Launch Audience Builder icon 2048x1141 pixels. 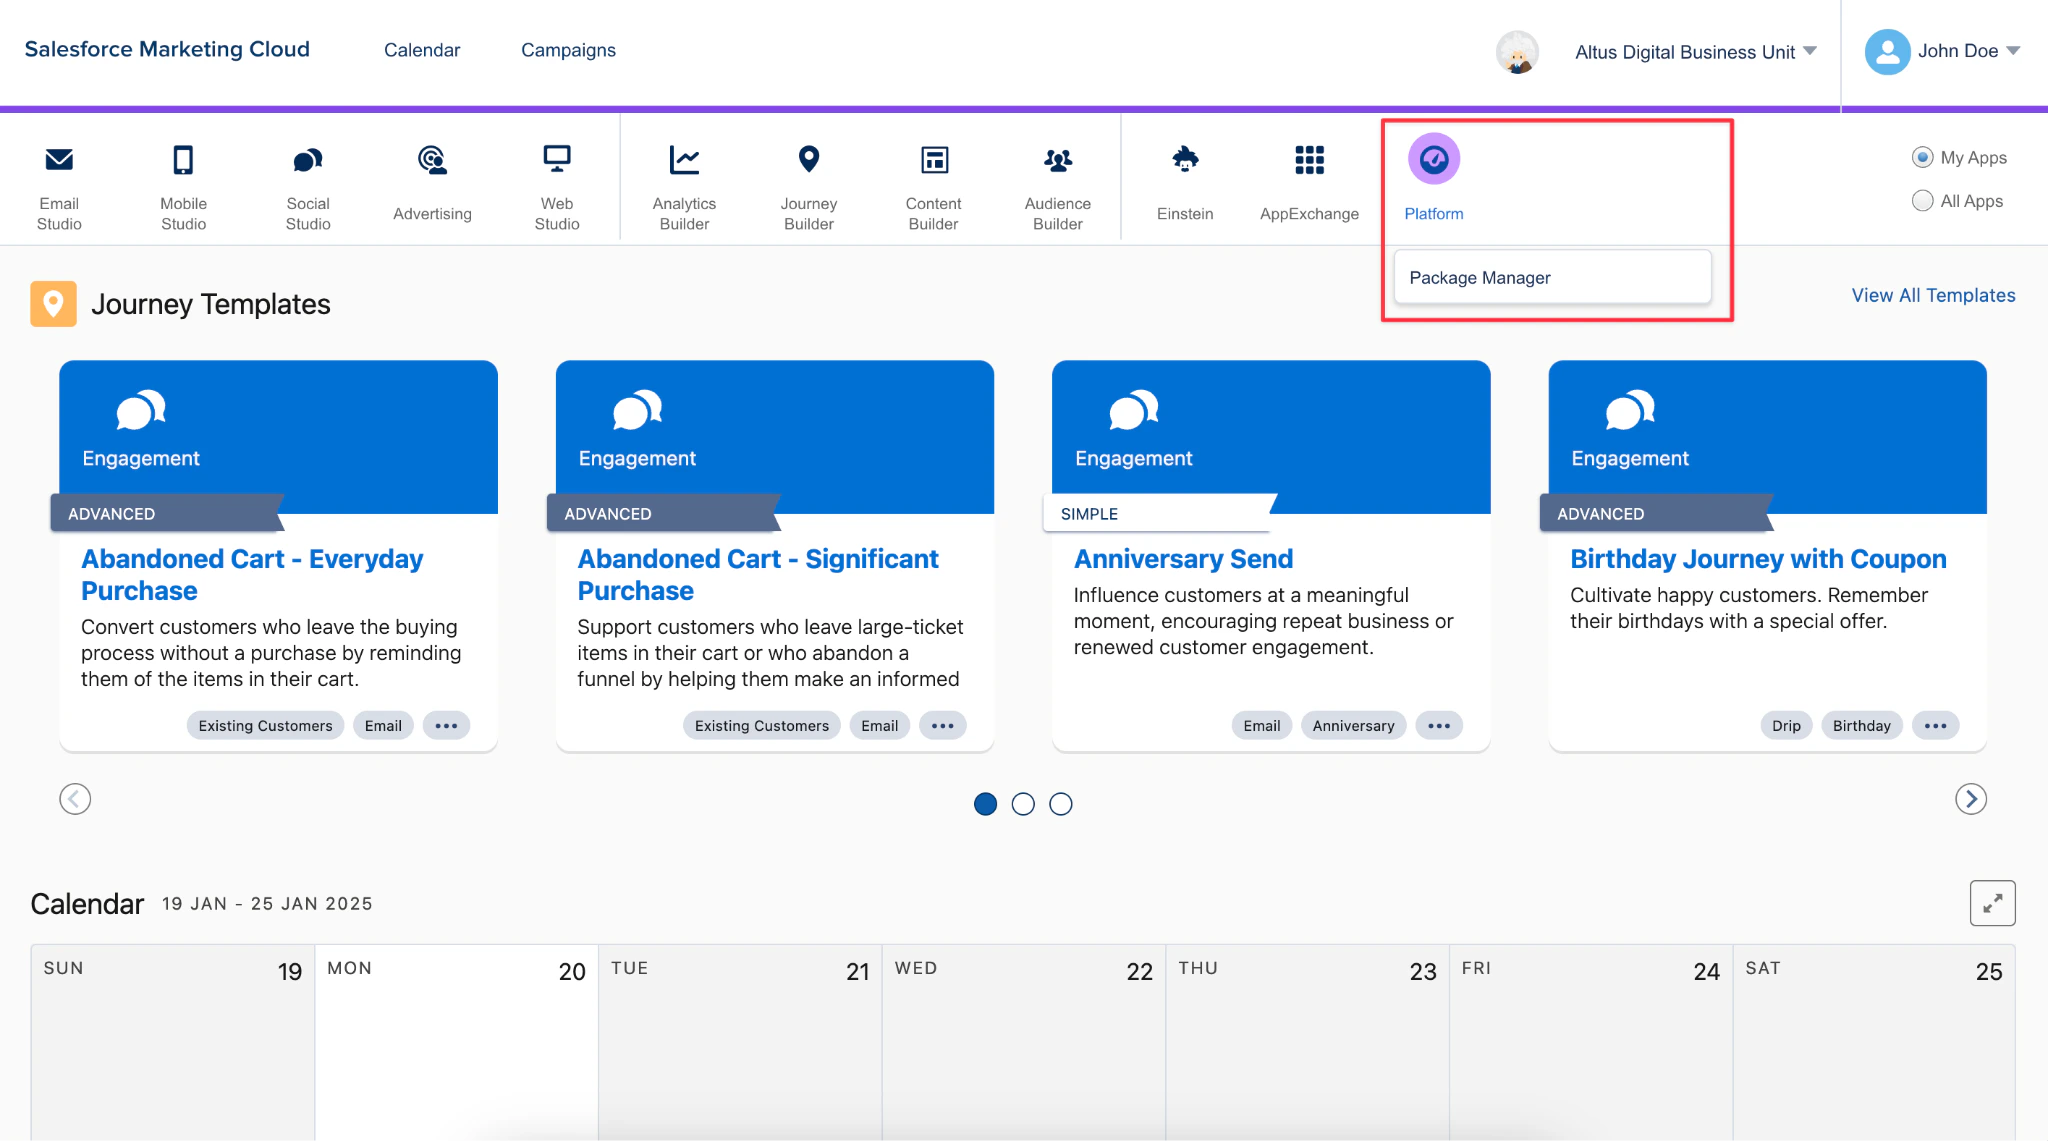[1058, 159]
